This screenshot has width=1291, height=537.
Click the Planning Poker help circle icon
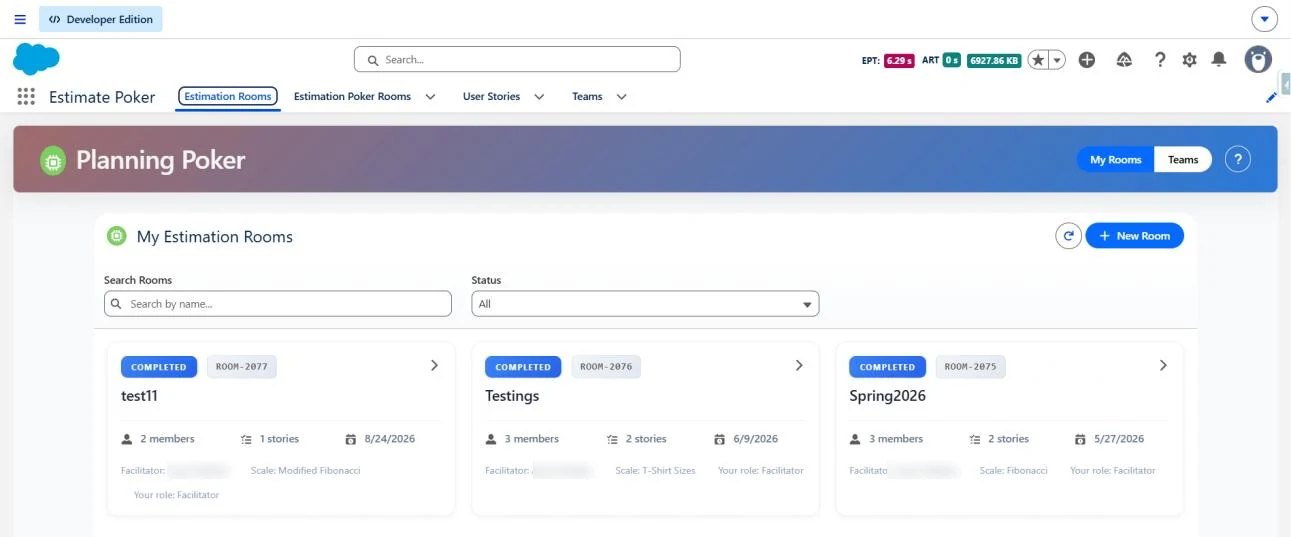coord(1238,159)
